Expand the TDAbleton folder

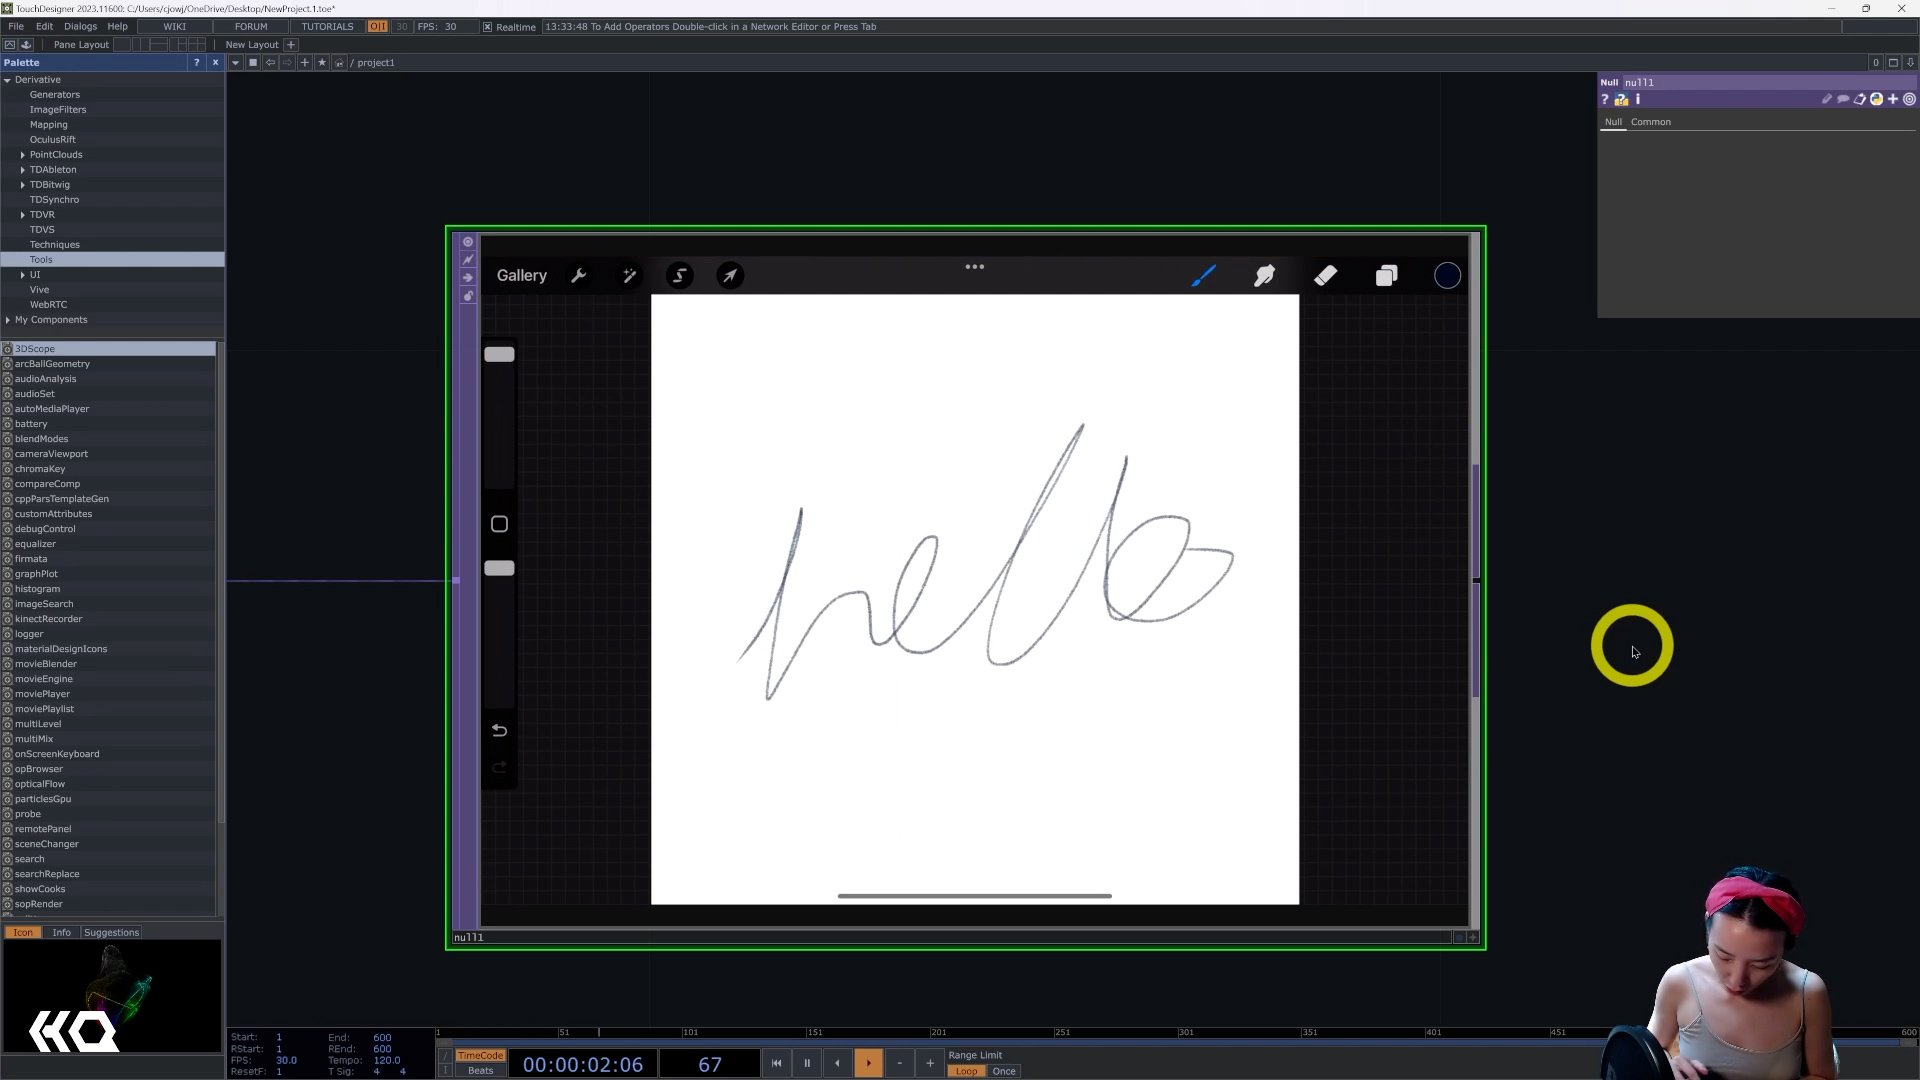pyautogui.click(x=23, y=170)
